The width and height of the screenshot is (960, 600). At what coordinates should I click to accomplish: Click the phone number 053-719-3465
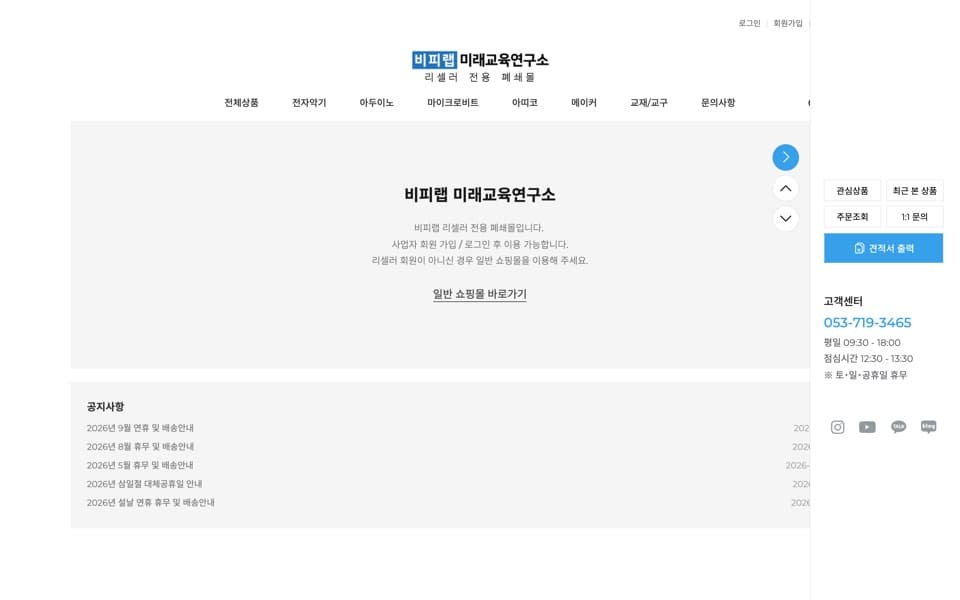[x=867, y=323]
